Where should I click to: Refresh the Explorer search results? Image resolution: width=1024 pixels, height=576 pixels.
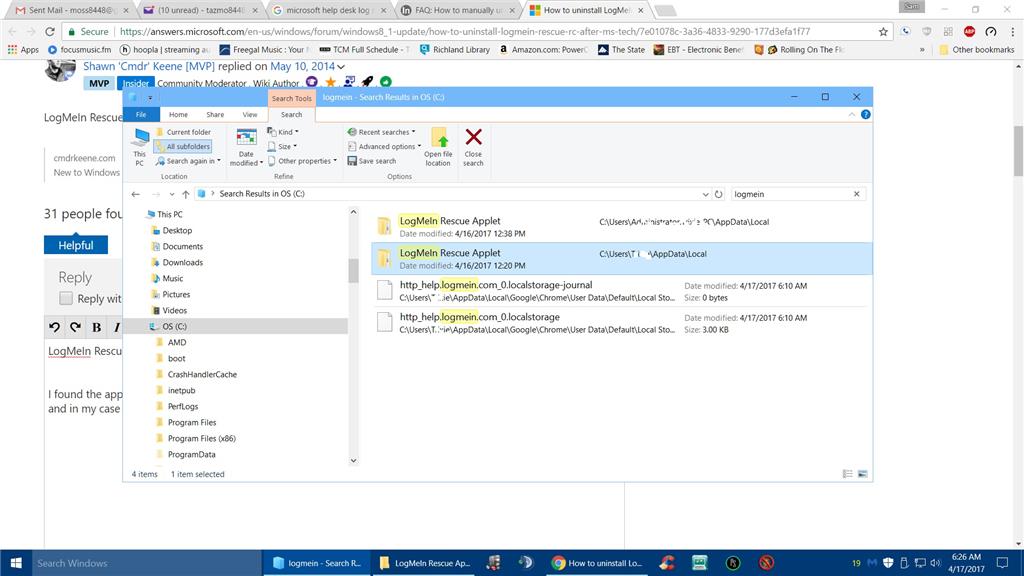point(718,194)
